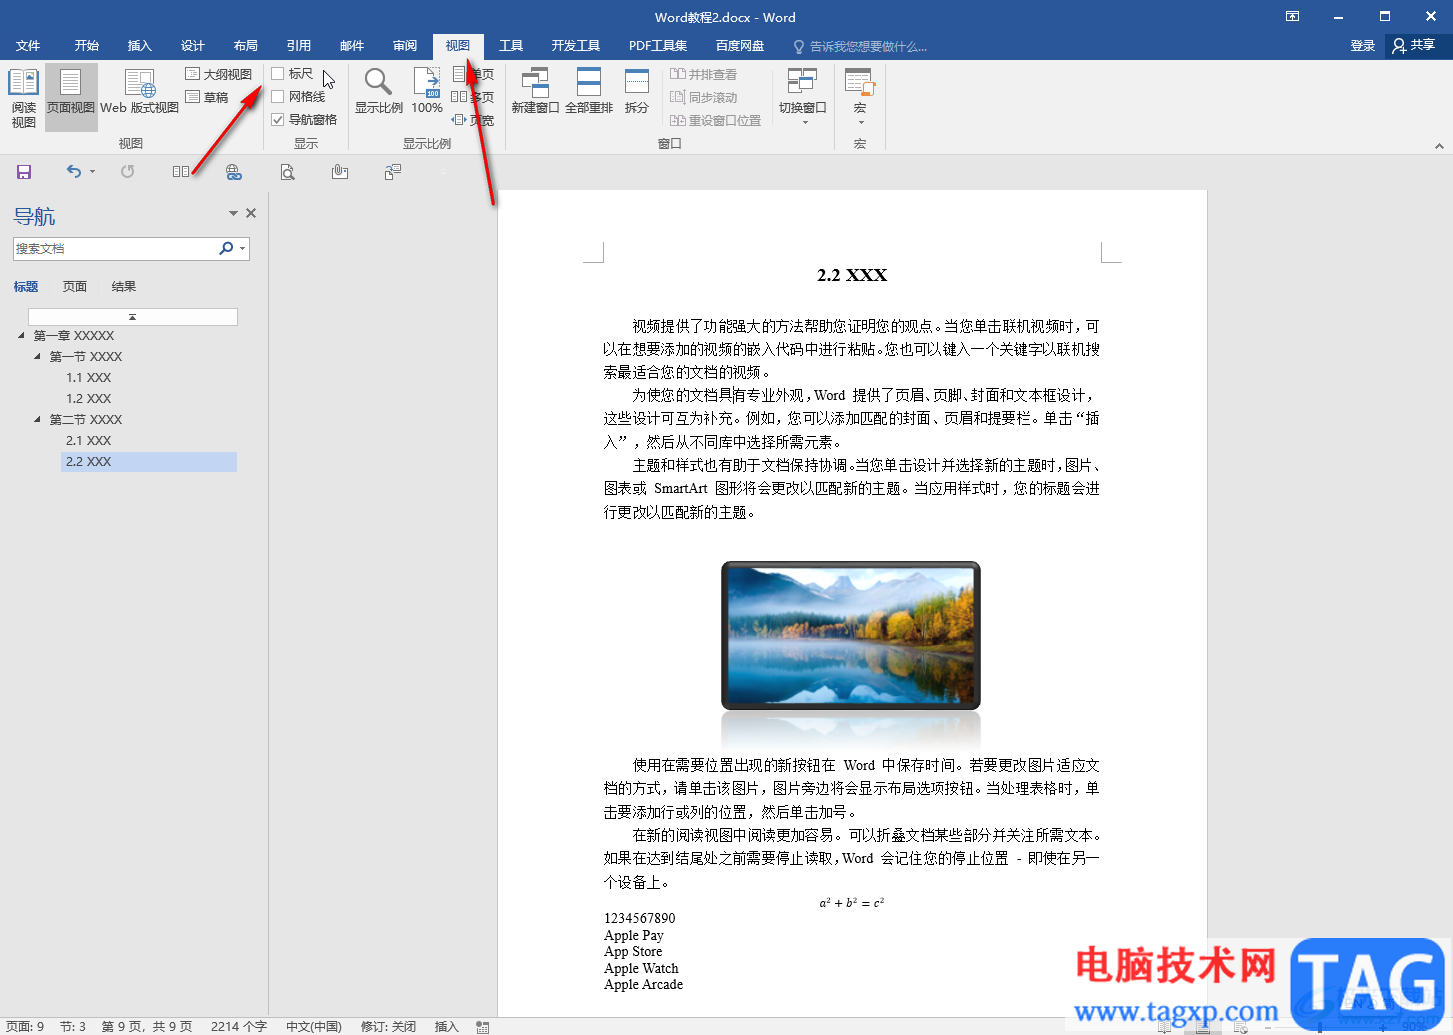Screen dimensions: 1453x1035
Task: Jump to top with the navigation arrow bar
Action: pyautogui.click(x=133, y=317)
